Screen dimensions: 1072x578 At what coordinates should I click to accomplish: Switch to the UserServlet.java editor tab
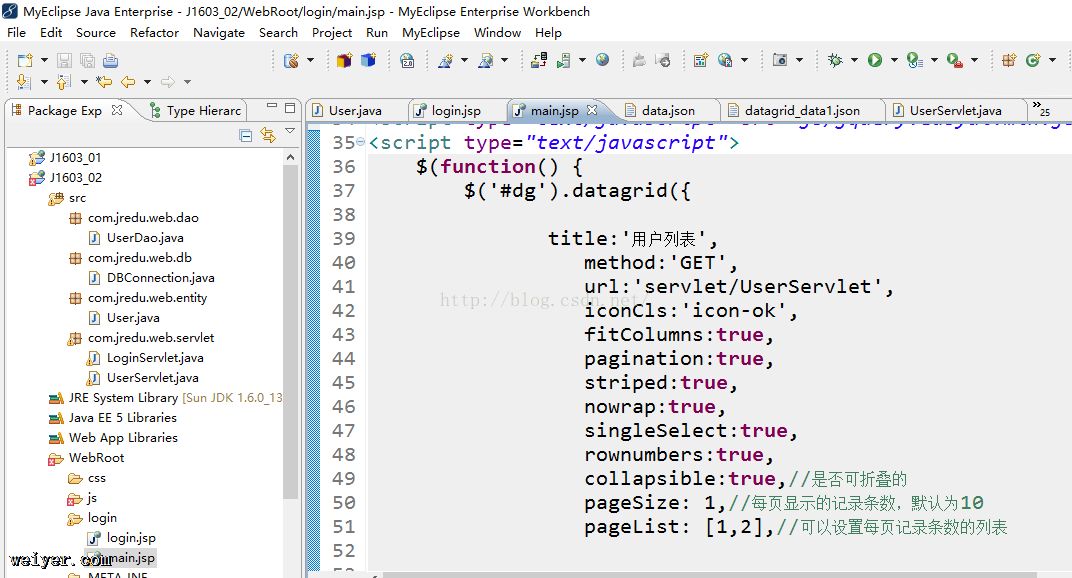[x=955, y=110]
